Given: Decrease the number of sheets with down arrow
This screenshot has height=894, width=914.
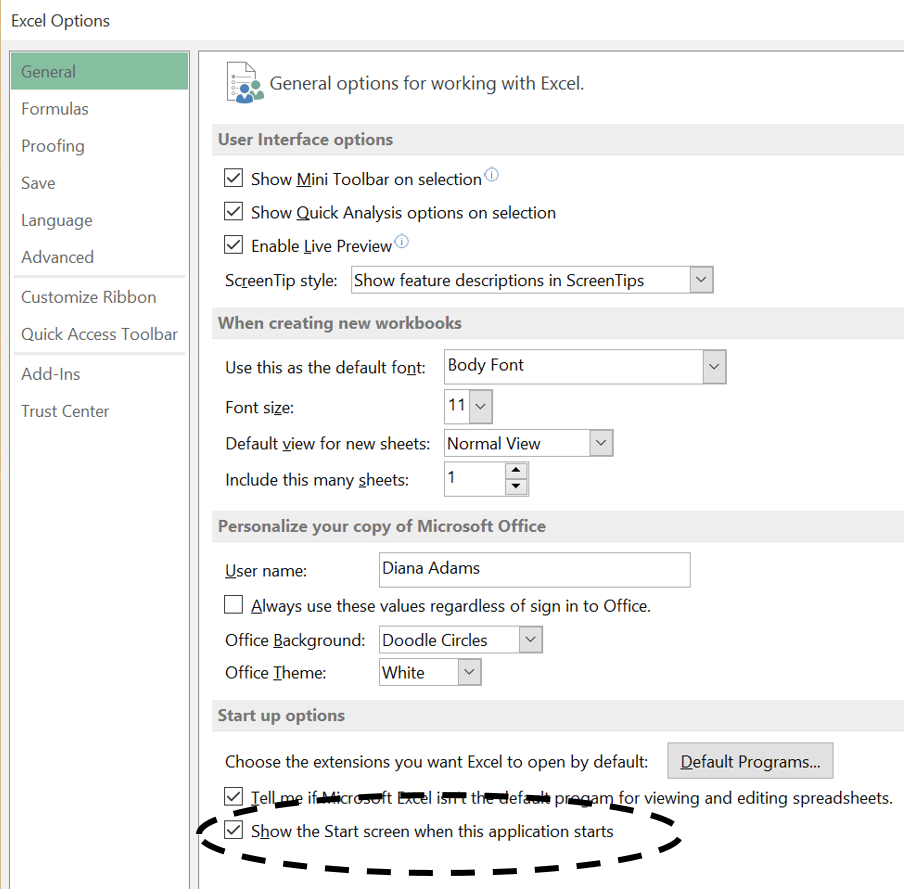Looking at the screenshot, I should click(516, 486).
